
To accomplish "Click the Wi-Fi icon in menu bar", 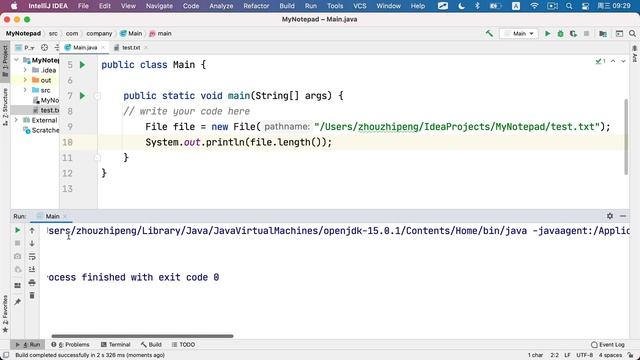I will (x=534, y=6).
